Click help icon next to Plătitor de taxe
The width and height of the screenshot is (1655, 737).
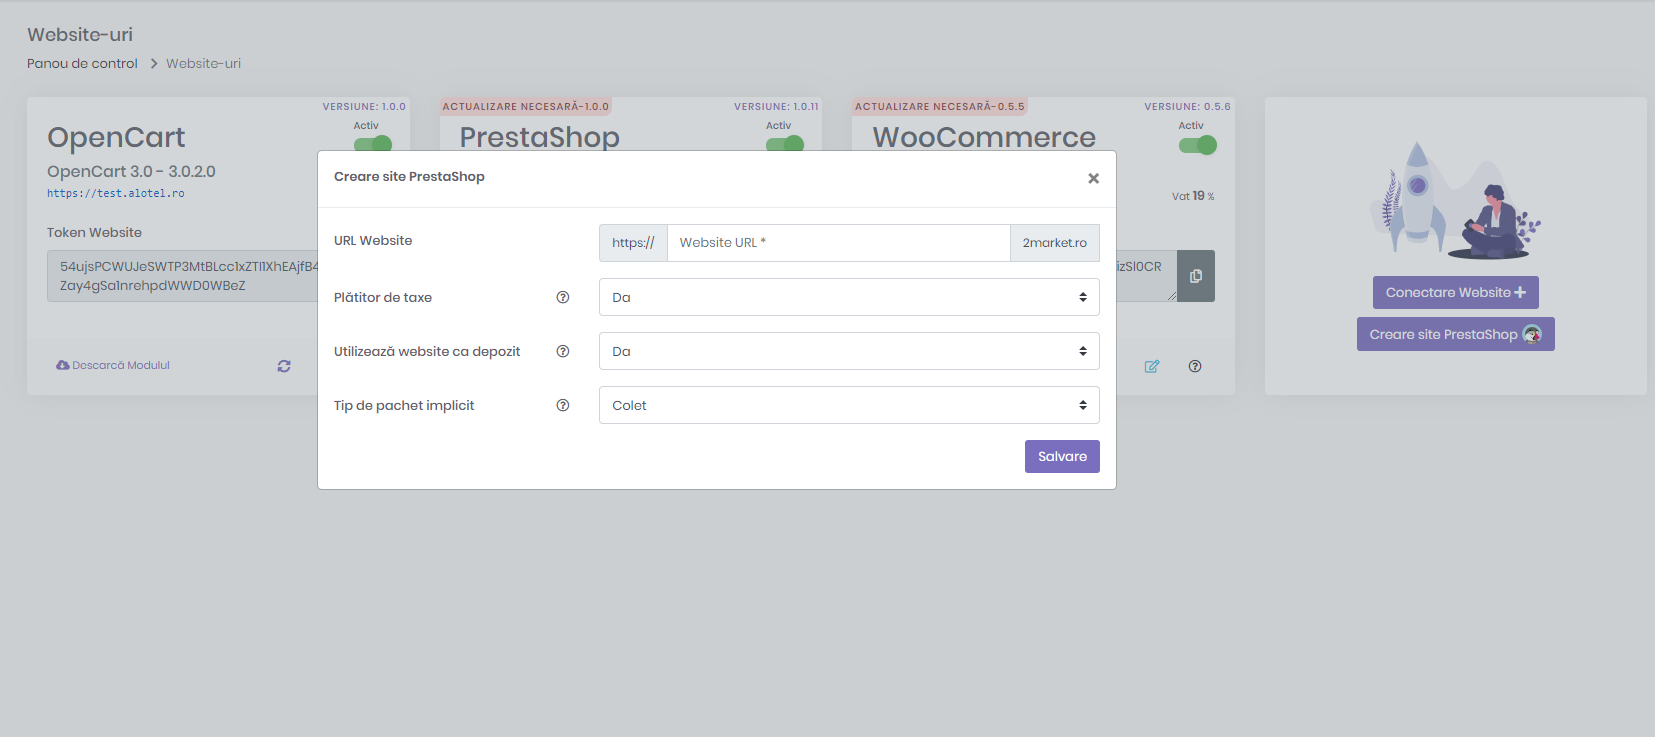coord(563,297)
